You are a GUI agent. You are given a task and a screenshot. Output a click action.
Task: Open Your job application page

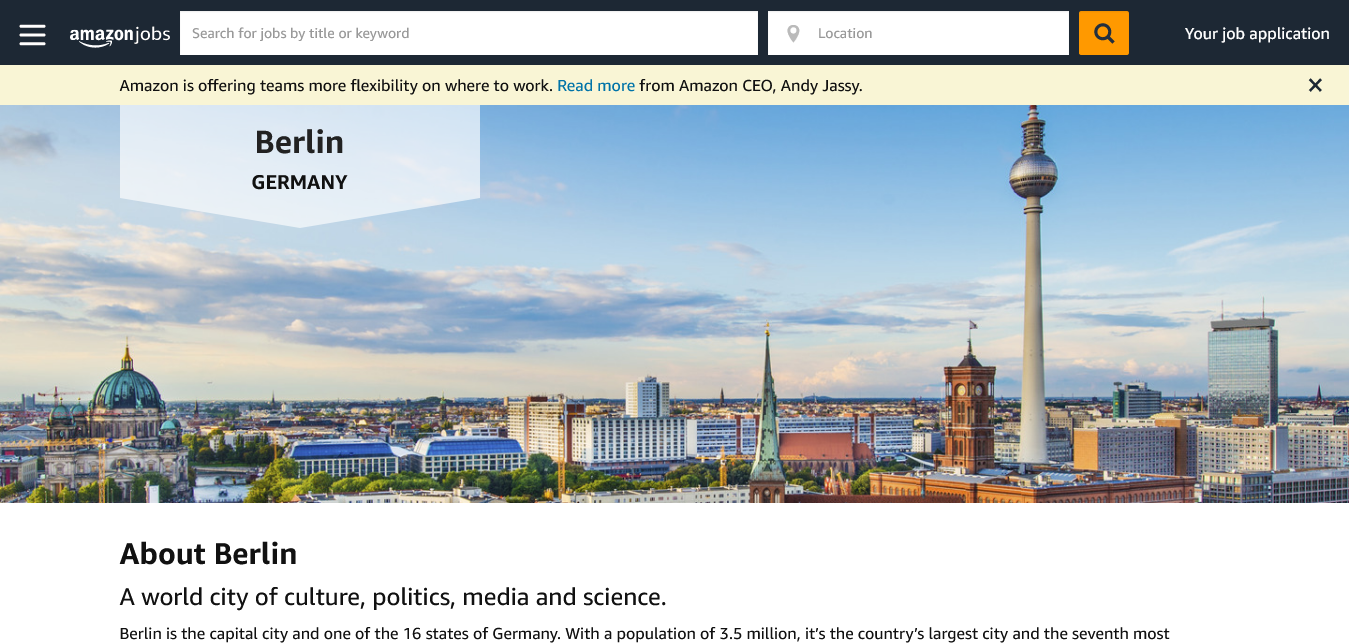1256,33
